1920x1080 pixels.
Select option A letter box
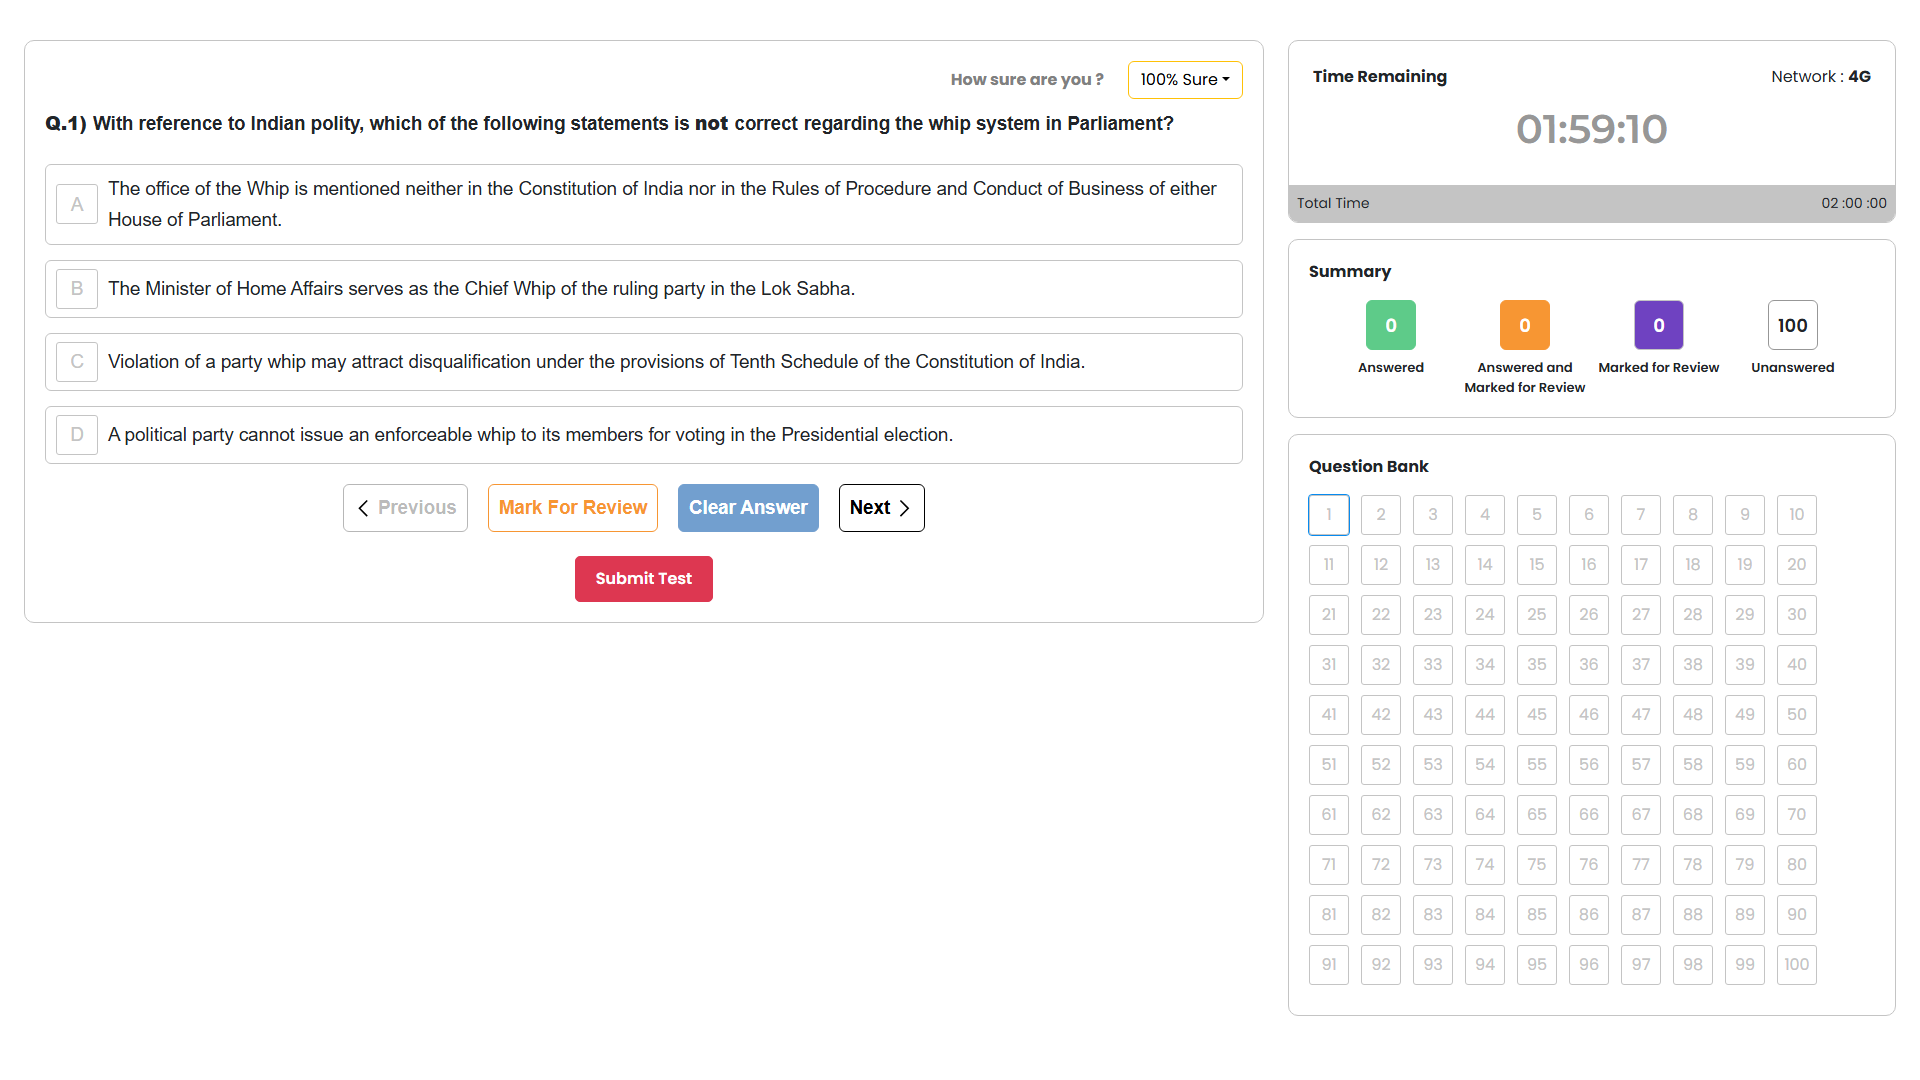point(77,204)
